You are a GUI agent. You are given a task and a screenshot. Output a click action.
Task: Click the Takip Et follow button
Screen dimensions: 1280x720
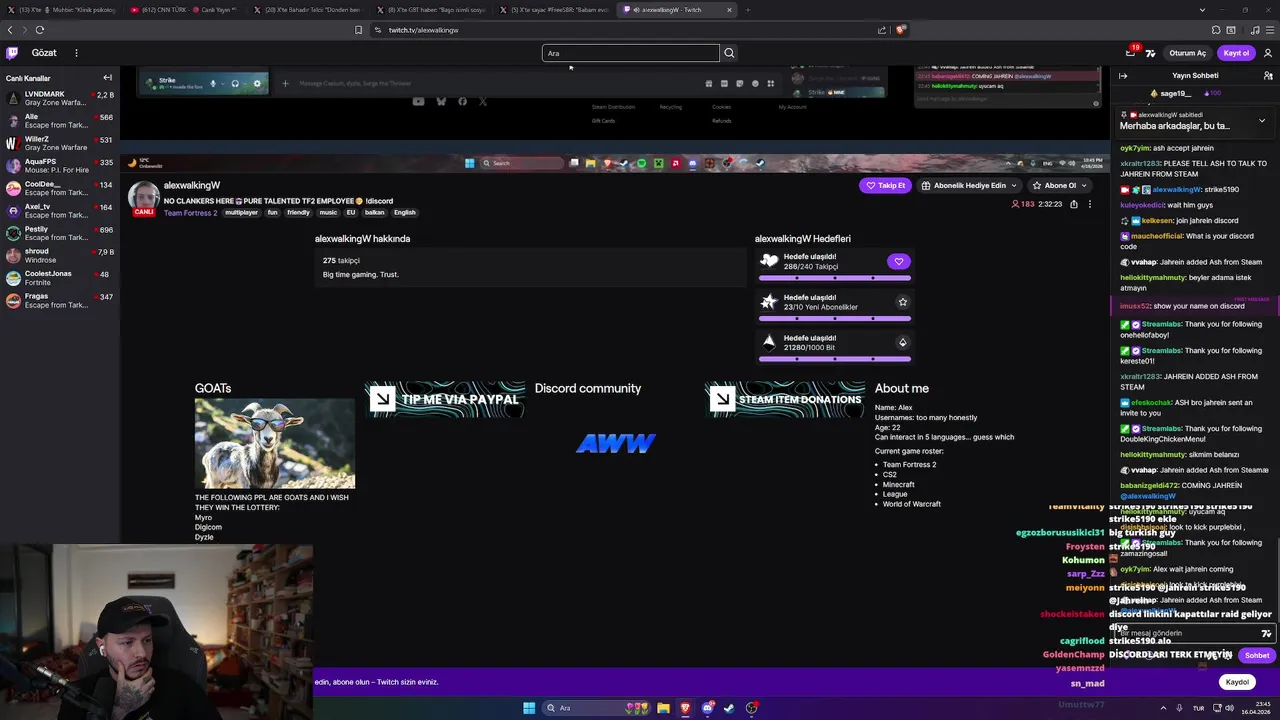tap(885, 185)
